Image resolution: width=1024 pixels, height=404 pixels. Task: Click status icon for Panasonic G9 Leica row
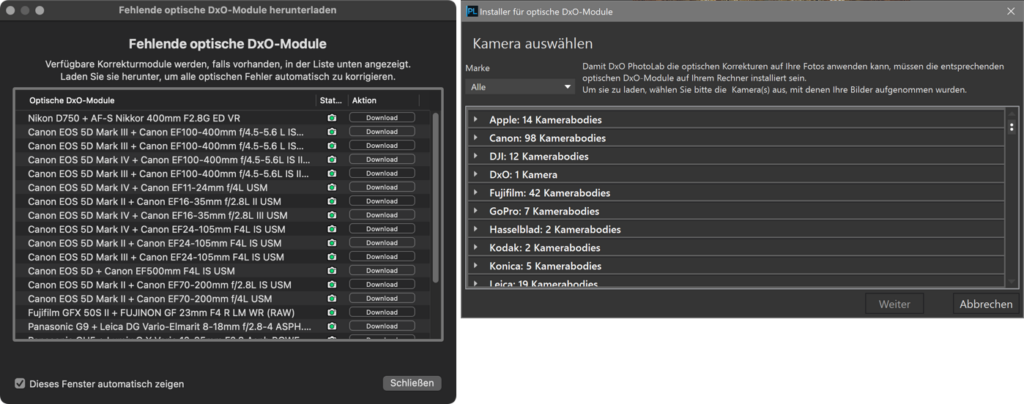coord(332,326)
